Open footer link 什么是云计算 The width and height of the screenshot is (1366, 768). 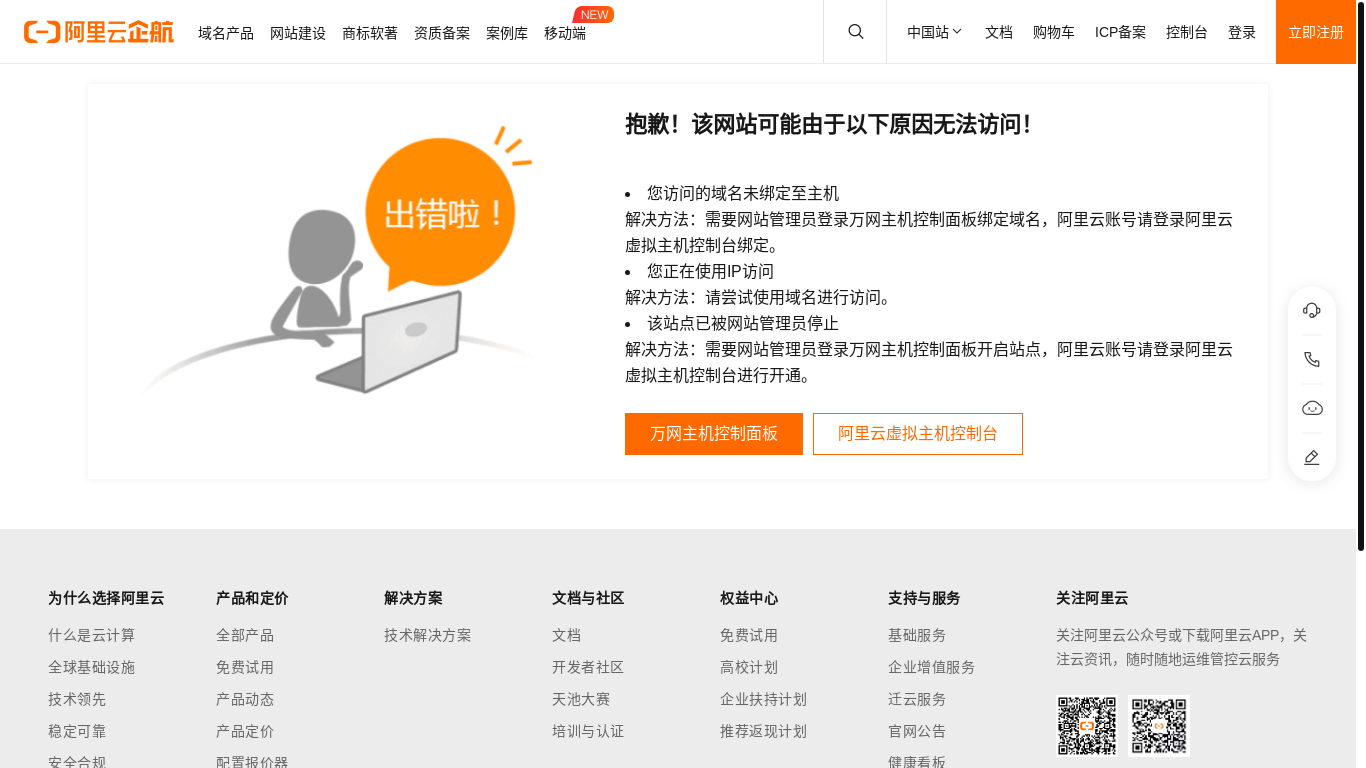pos(92,635)
